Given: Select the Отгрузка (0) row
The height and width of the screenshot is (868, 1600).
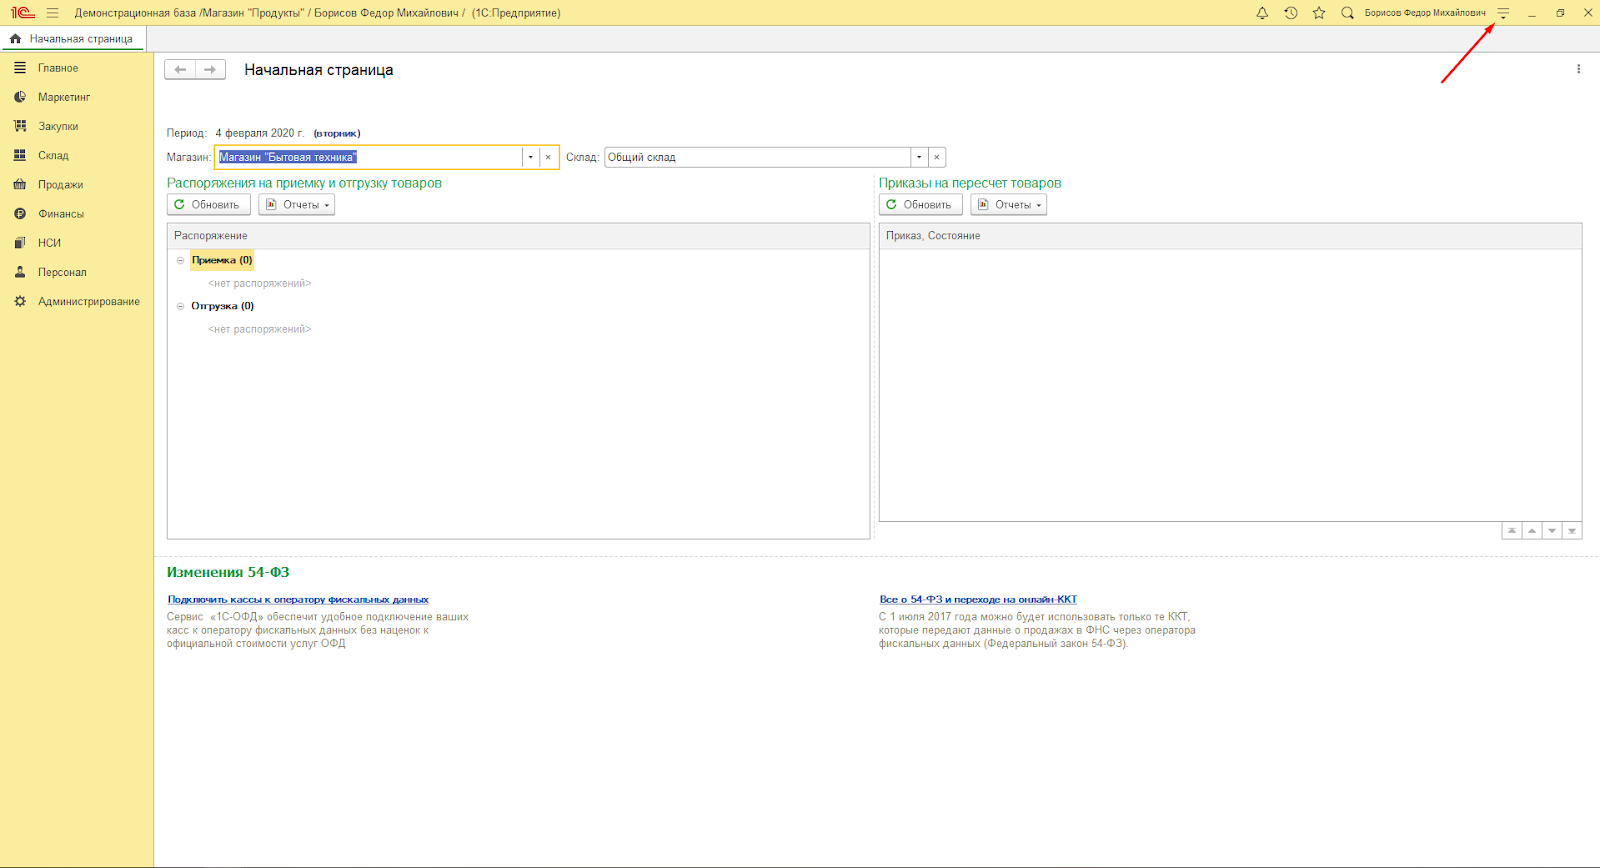Looking at the screenshot, I should click(x=223, y=306).
